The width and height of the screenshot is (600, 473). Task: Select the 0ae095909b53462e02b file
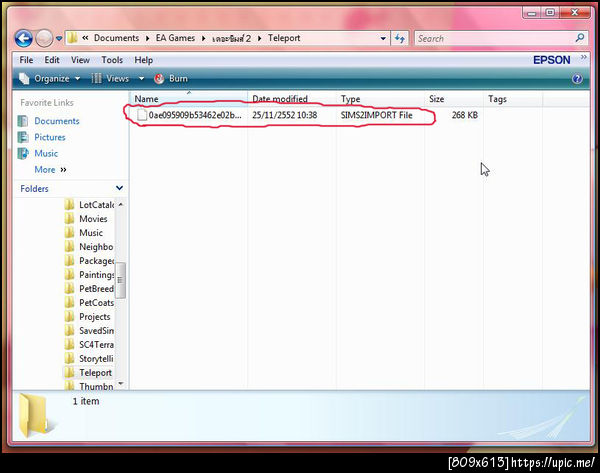point(195,115)
